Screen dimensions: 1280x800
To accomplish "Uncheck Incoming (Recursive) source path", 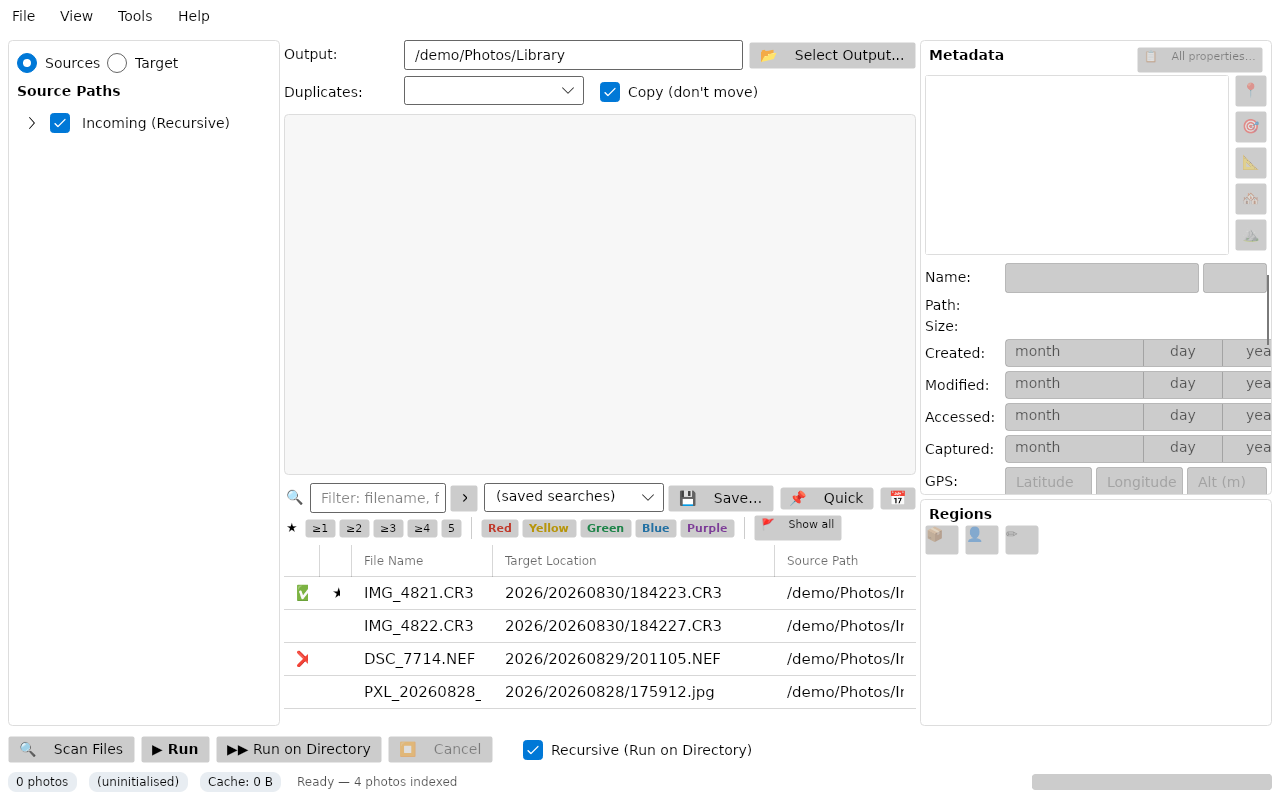I will (x=60, y=123).
